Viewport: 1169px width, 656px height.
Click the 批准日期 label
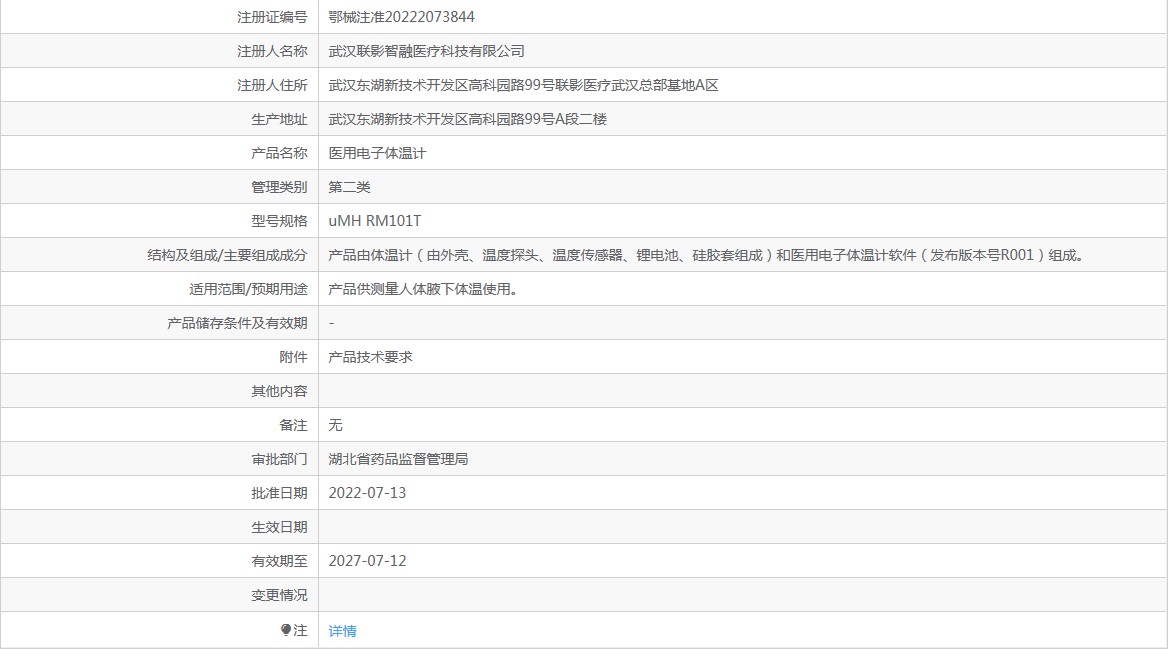click(279, 493)
